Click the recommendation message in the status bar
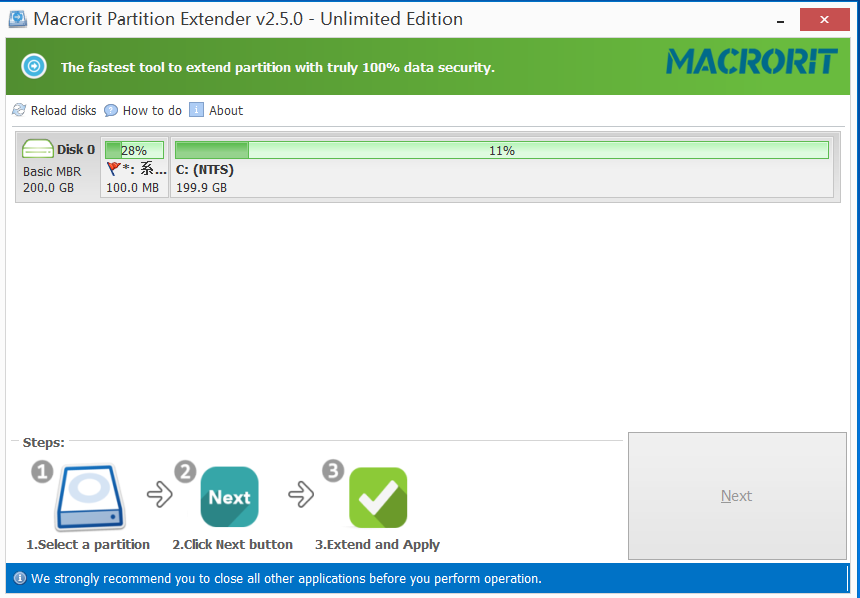The height and width of the screenshot is (598, 860). click(x=286, y=578)
